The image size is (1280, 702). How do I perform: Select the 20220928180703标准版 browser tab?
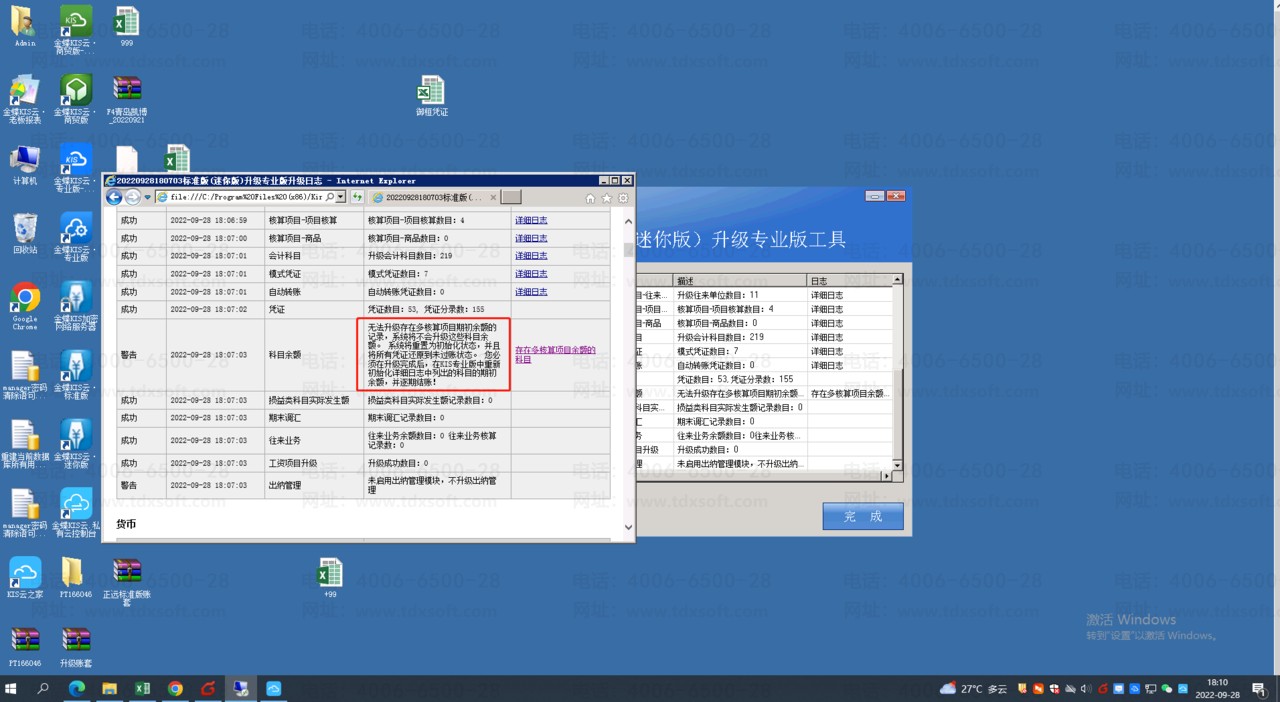click(431, 198)
